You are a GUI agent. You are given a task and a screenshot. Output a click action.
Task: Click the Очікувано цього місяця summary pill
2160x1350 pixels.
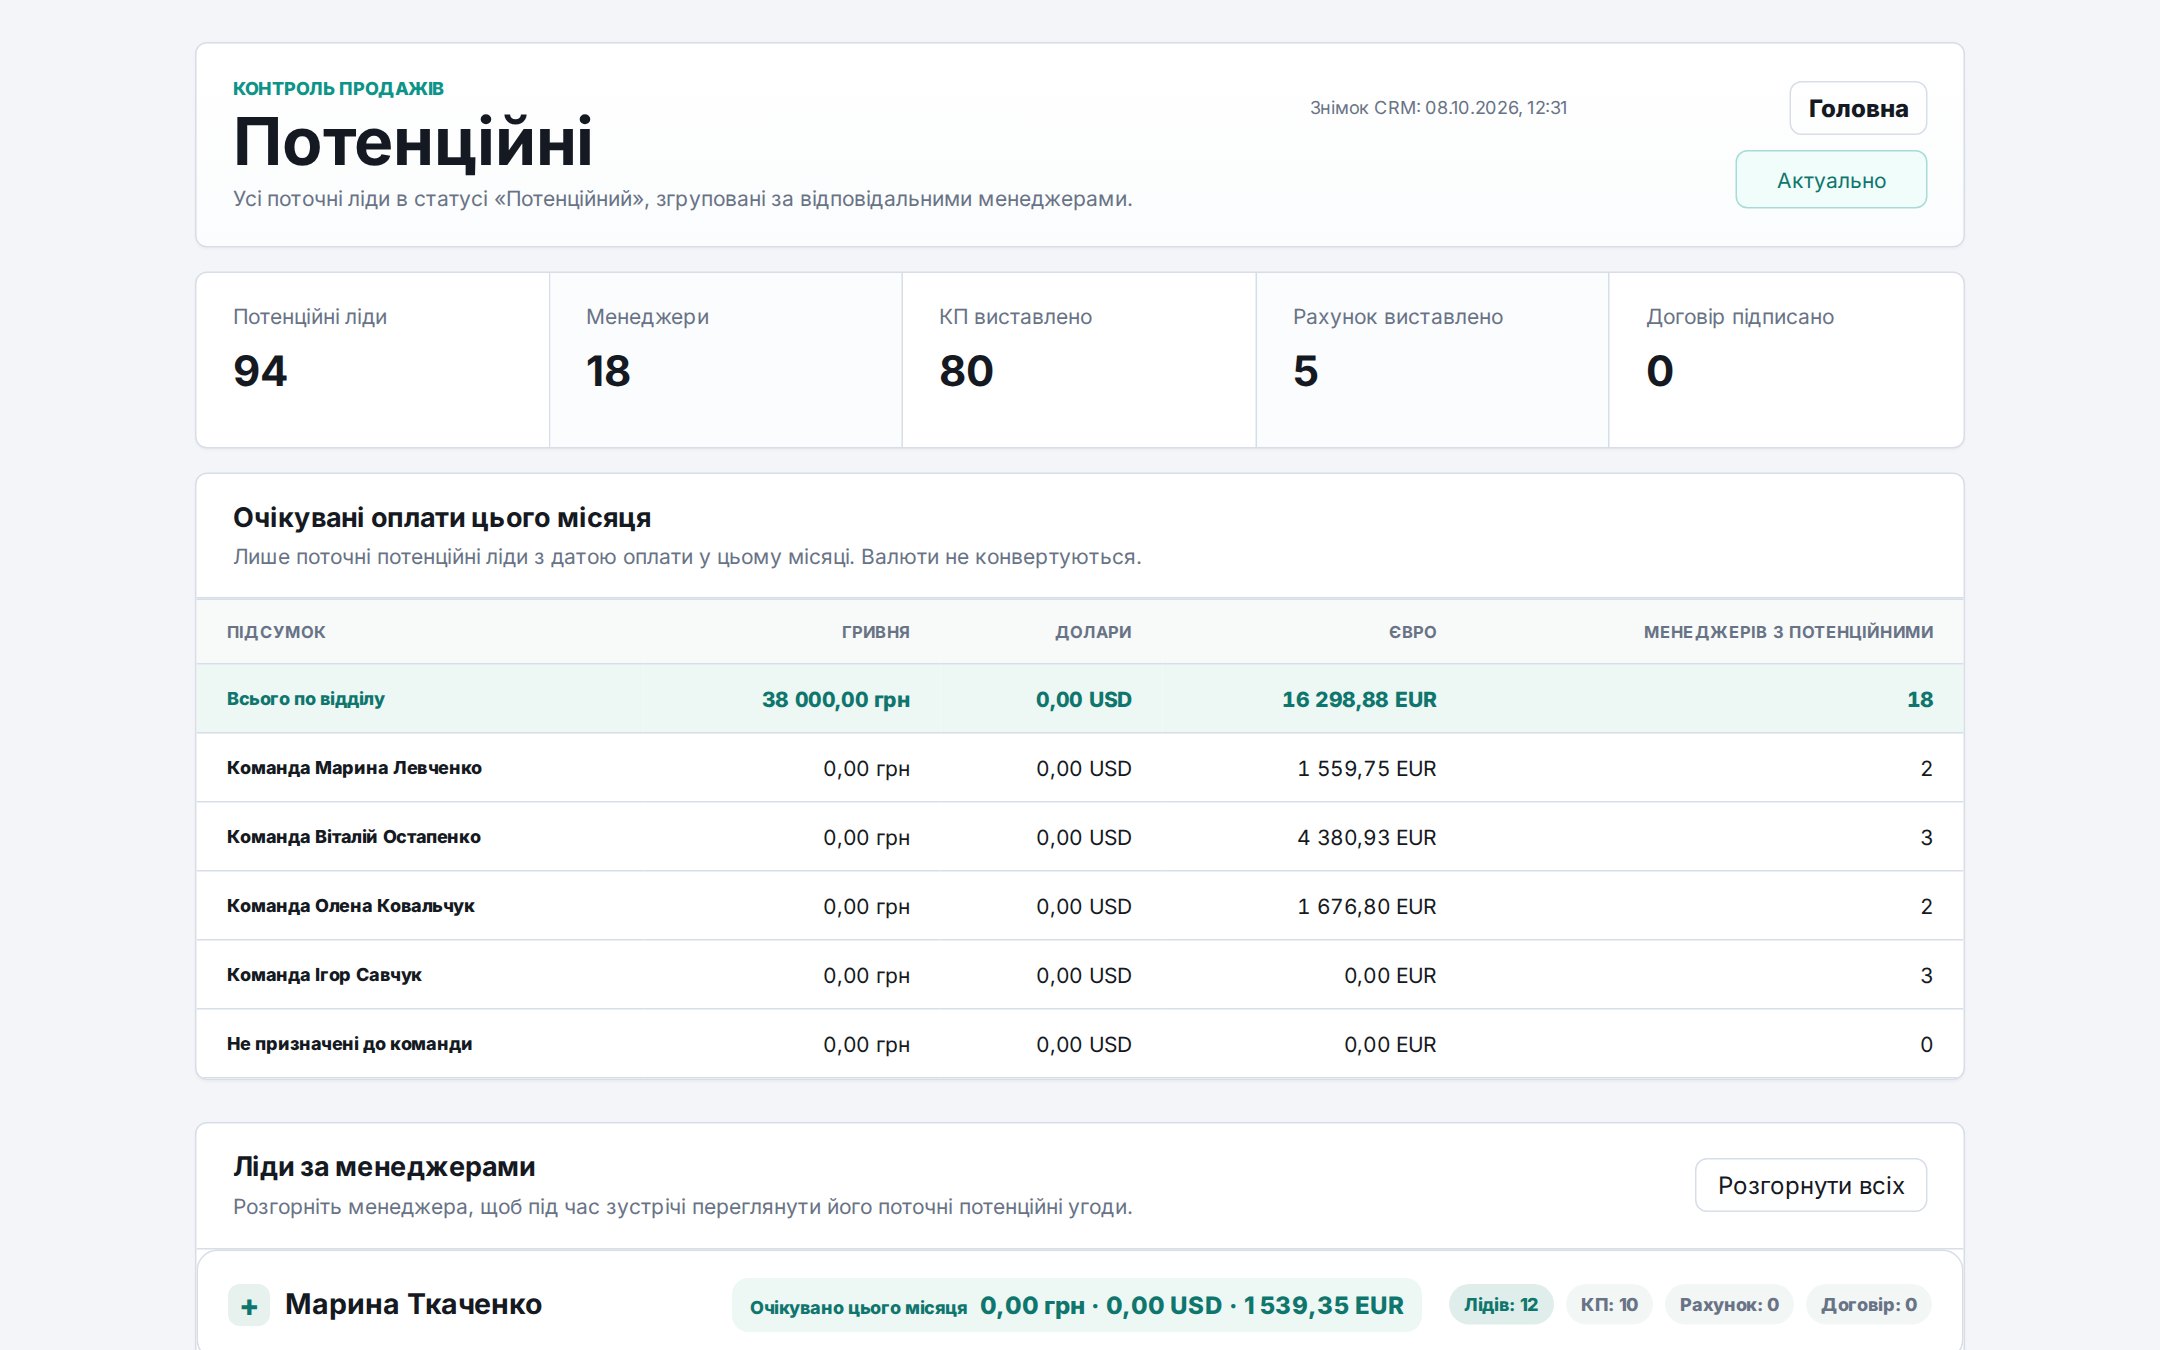1076,1305
